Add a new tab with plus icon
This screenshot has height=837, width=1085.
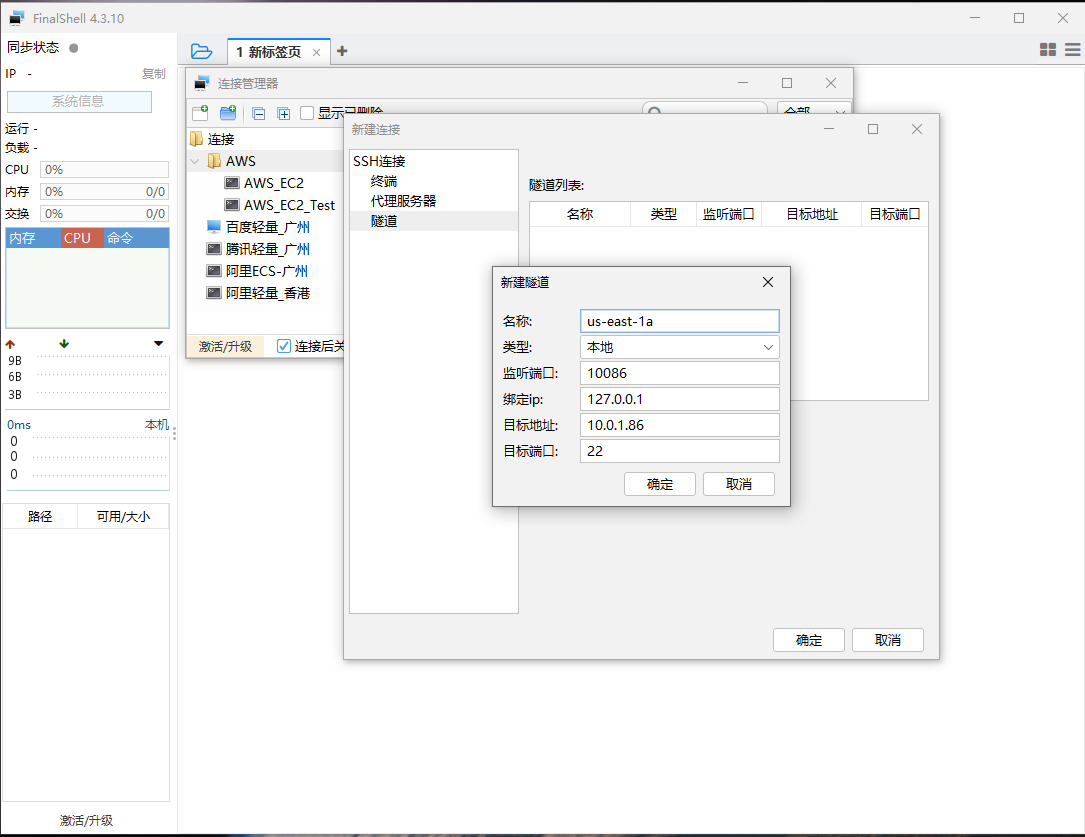click(x=342, y=51)
